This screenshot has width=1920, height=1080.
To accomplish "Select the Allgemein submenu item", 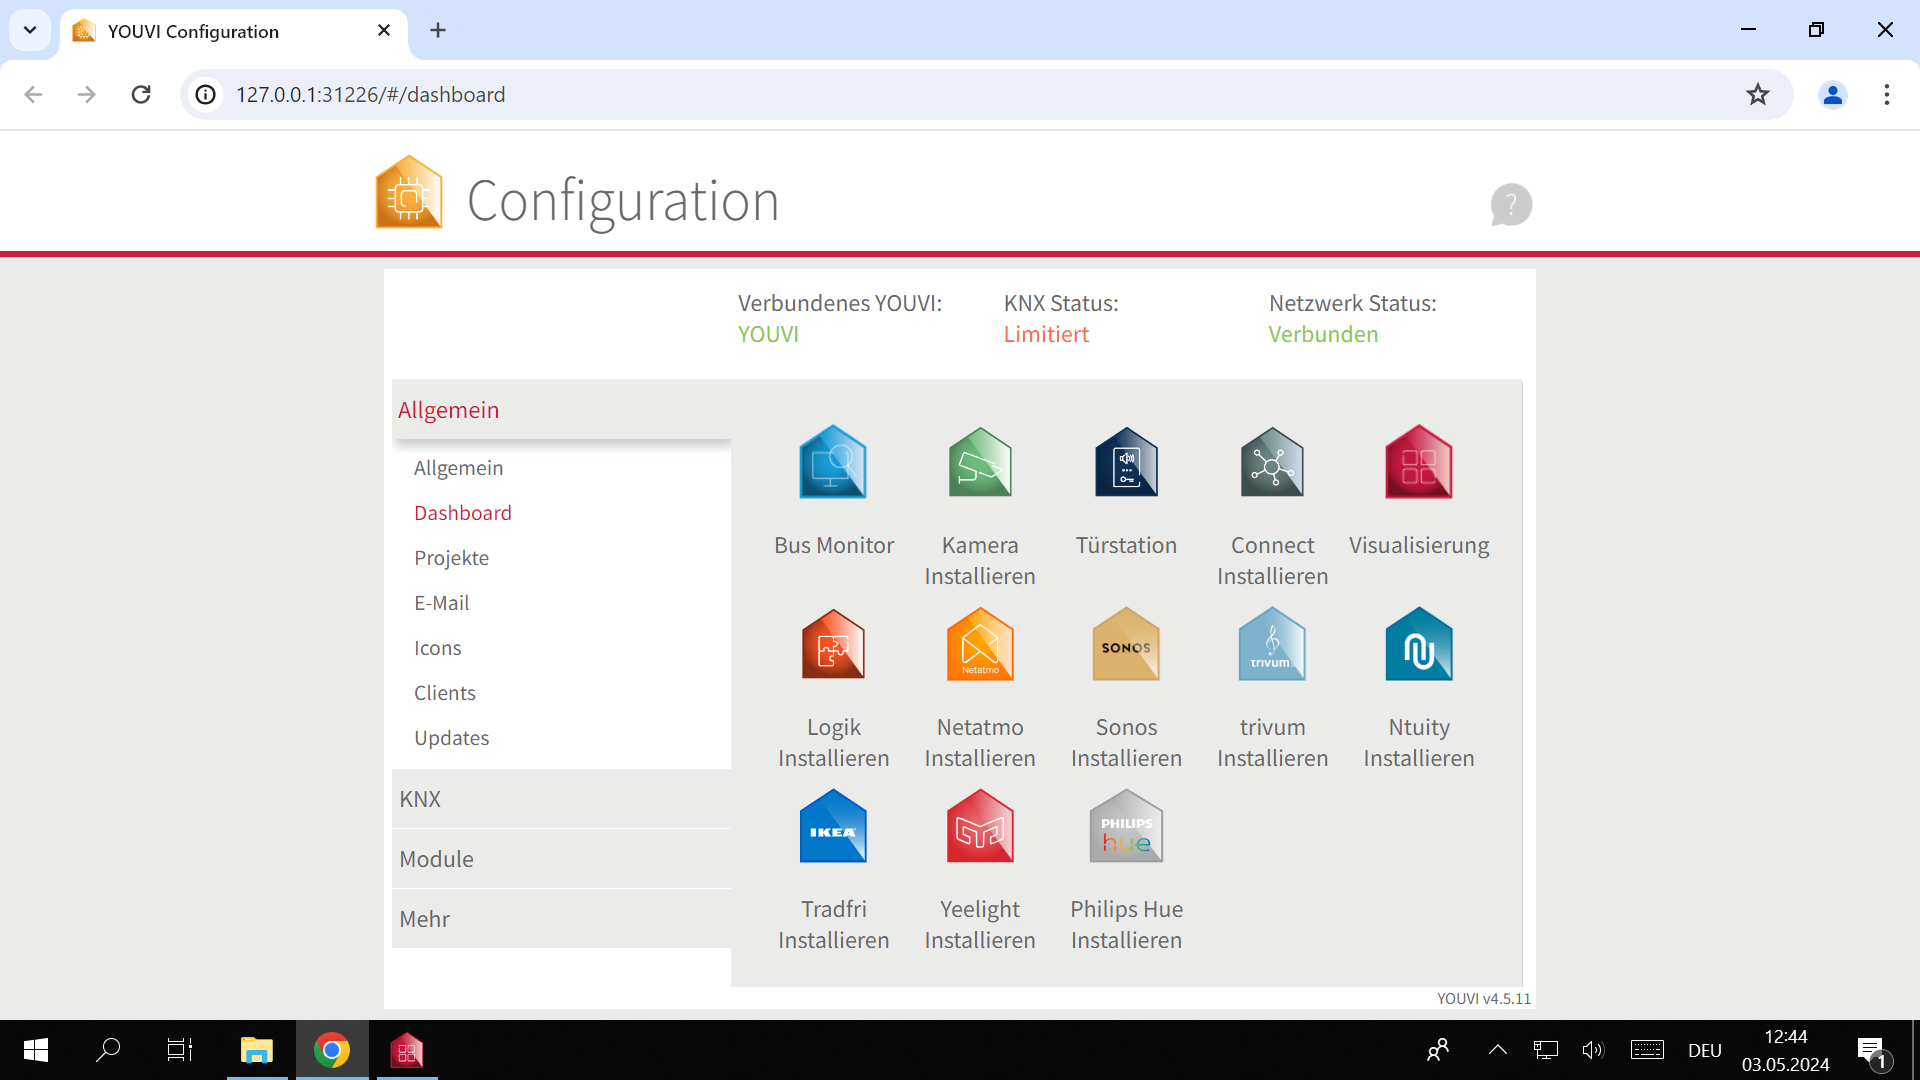I will 459,468.
